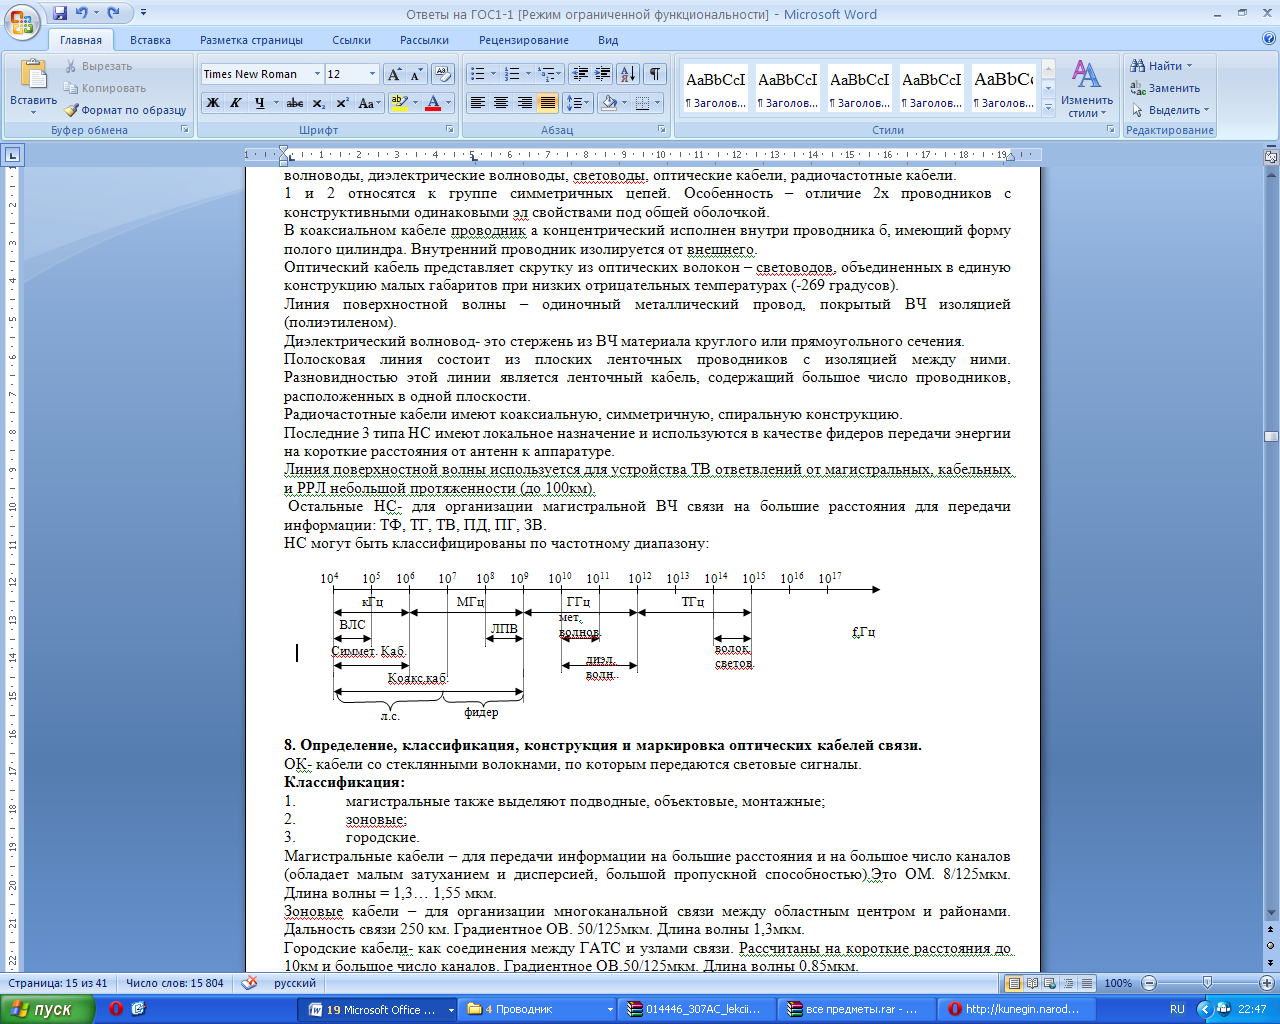
Task: Apply strikethrough formatting (abc)
Action: pos(294,103)
